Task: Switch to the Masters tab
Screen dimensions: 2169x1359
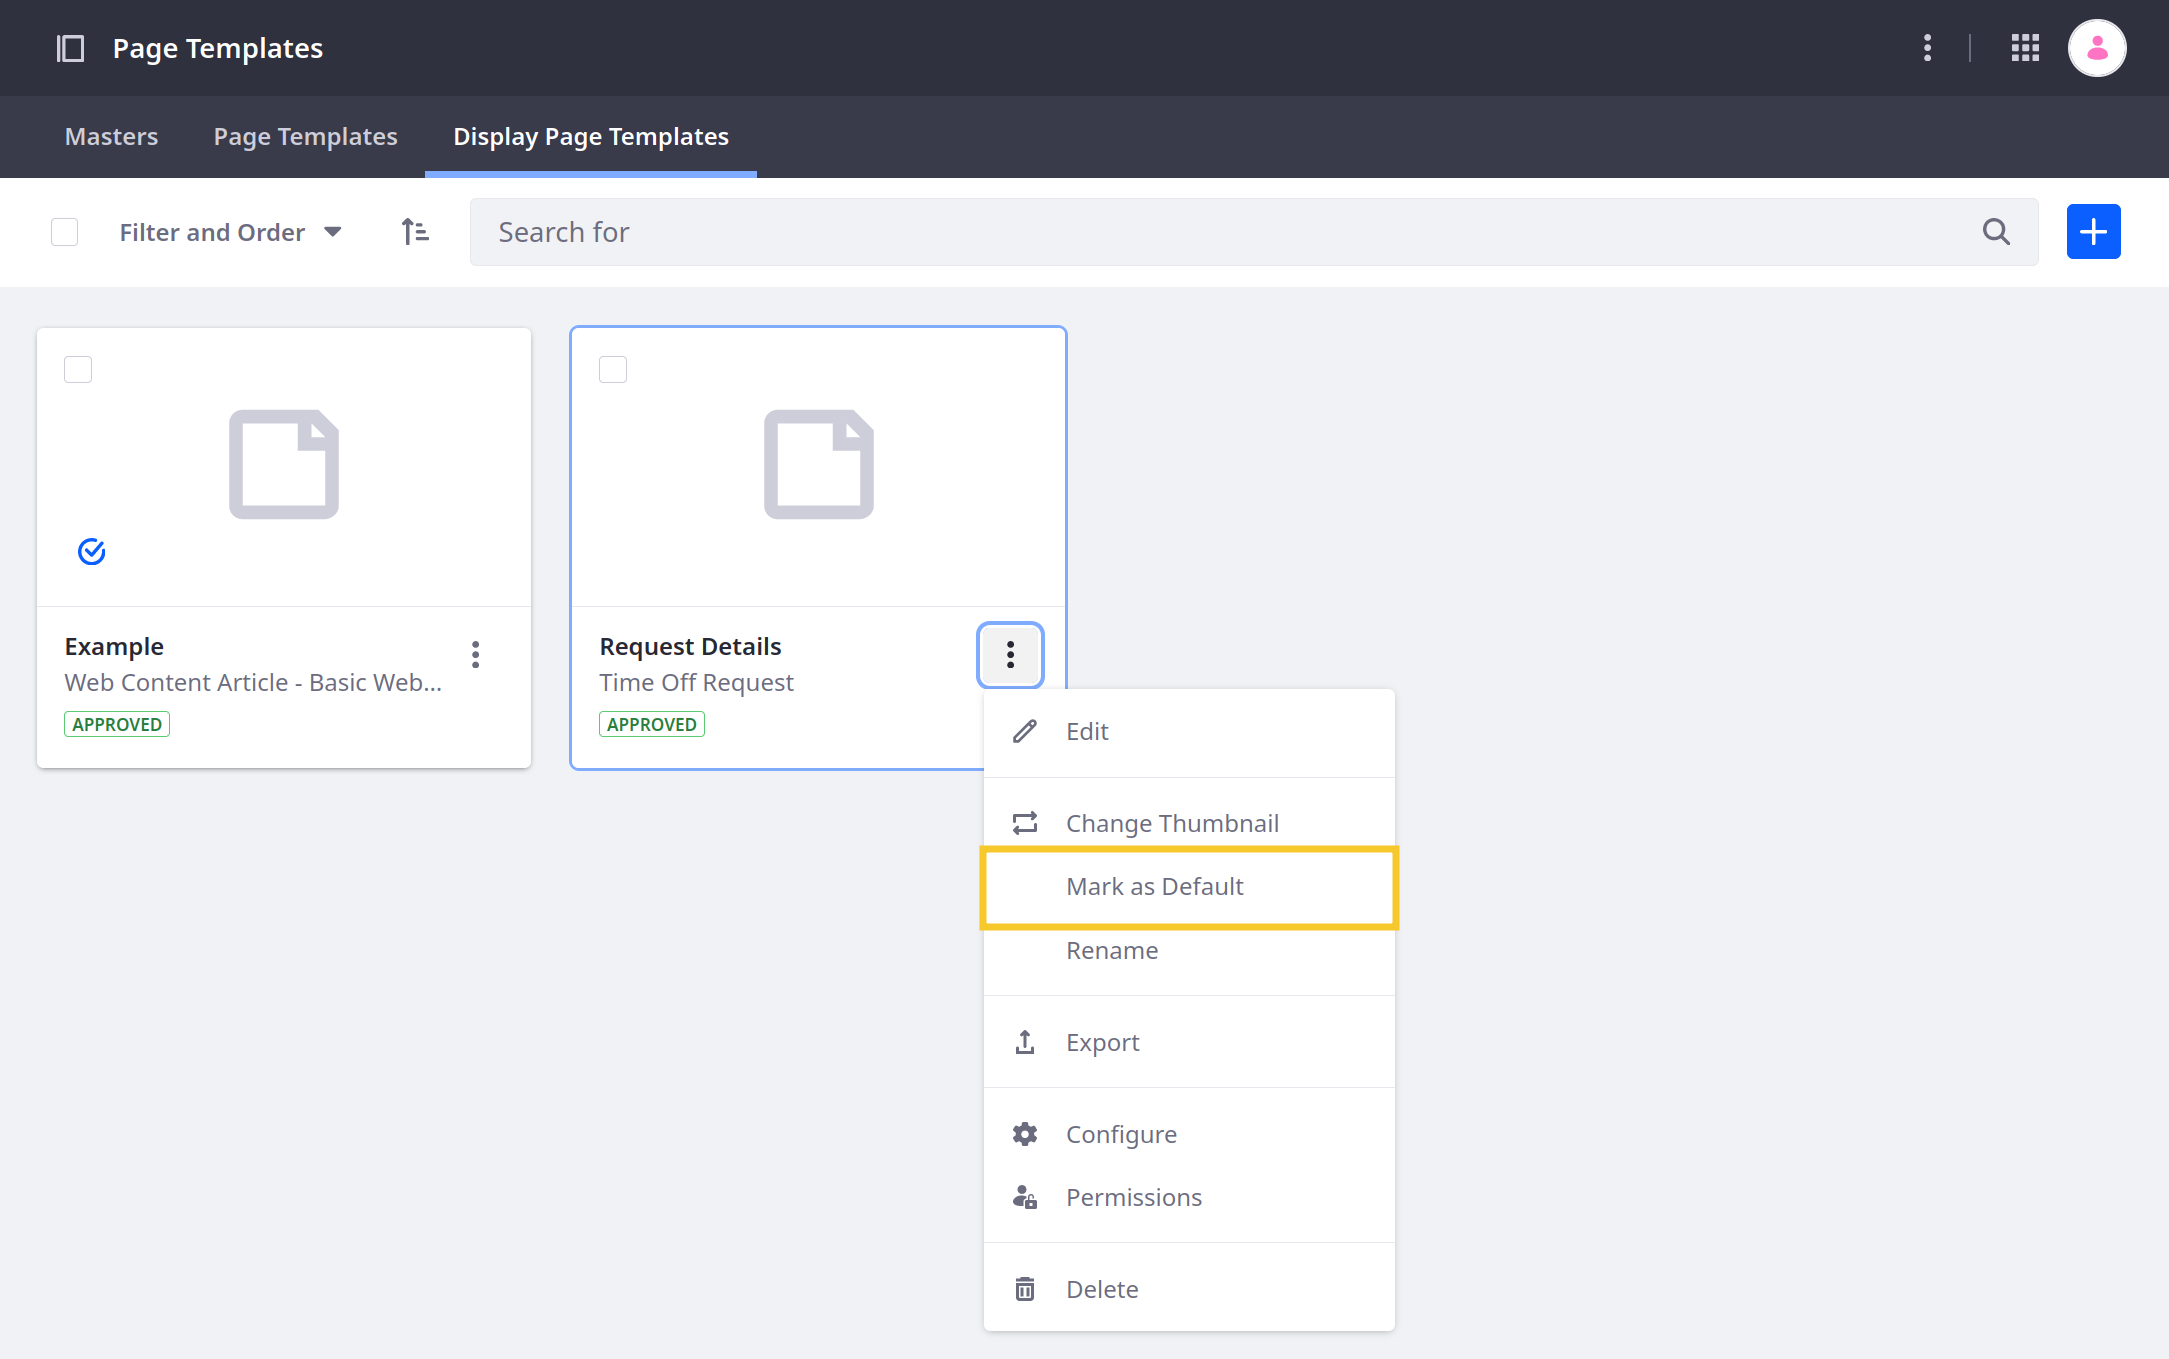Action: coord(111,136)
